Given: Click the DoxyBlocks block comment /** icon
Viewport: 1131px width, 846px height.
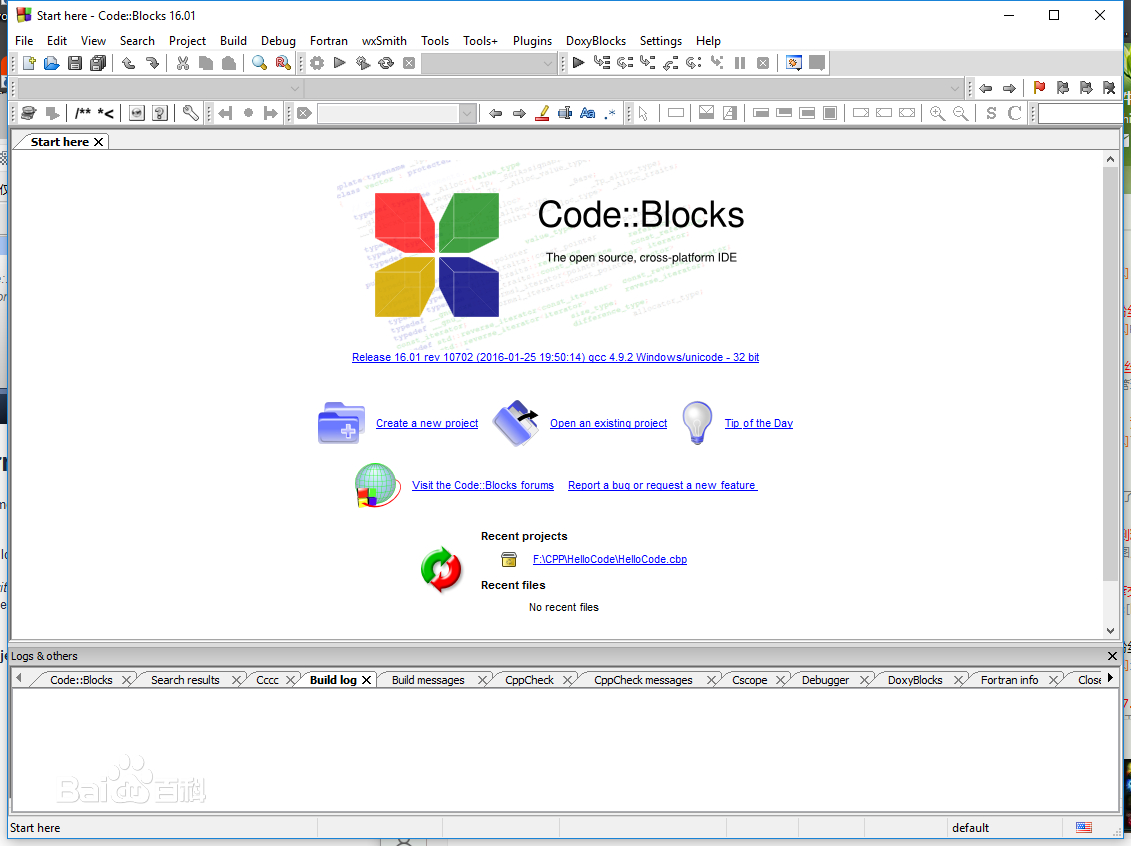Looking at the screenshot, I should 83,113.
